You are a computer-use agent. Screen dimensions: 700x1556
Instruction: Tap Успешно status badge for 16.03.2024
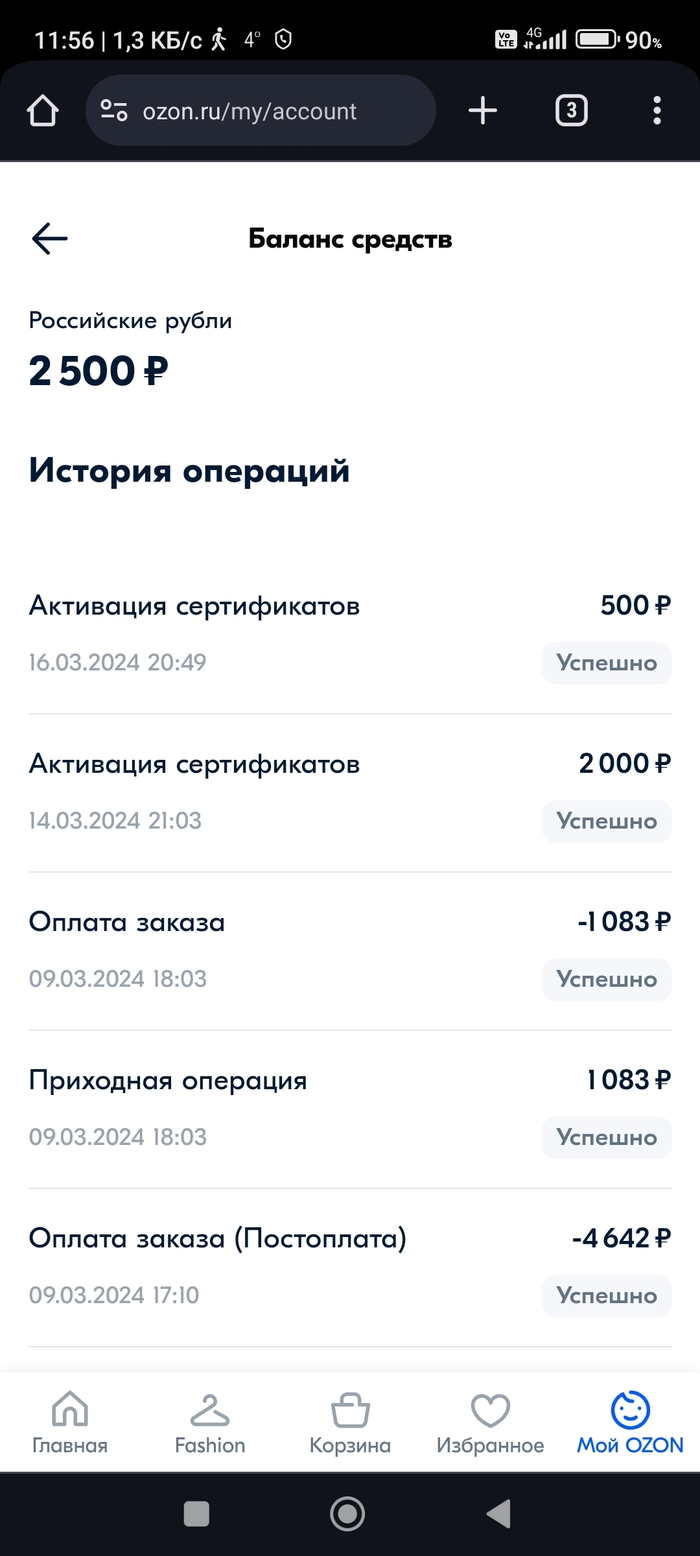606,663
